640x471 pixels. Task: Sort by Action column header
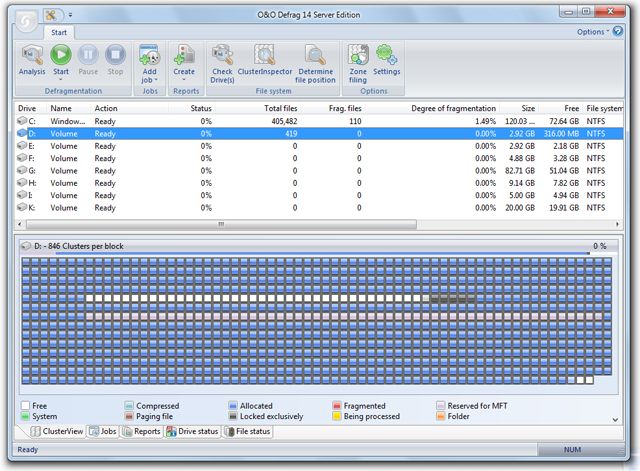pyautogui.click(x=106, y=108)
